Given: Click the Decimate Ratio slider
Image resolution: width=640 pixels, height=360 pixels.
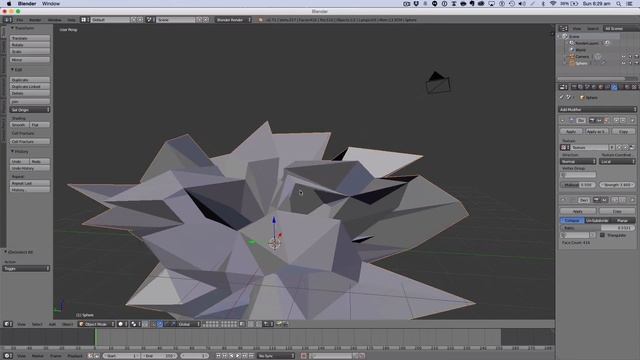Looking at the screenshot, I should [598, 228].
